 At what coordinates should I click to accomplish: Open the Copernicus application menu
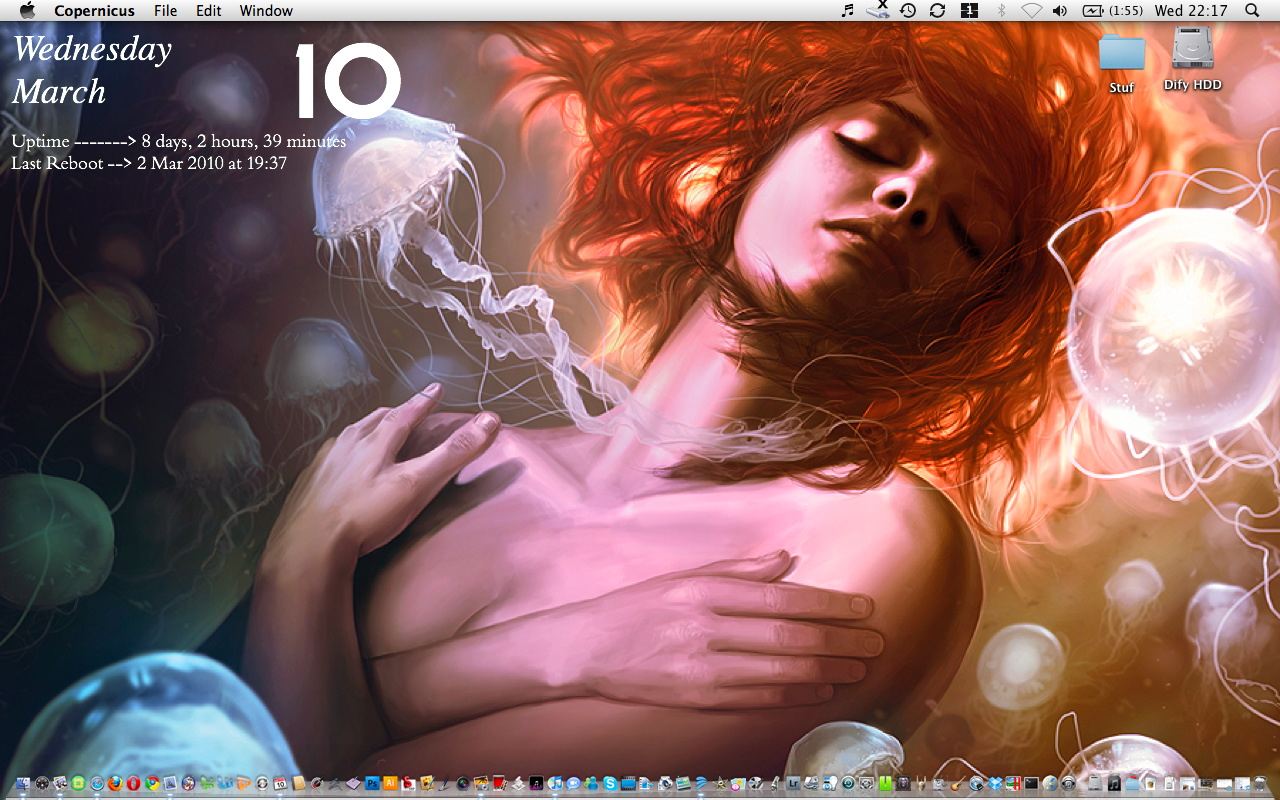point(95,10)
